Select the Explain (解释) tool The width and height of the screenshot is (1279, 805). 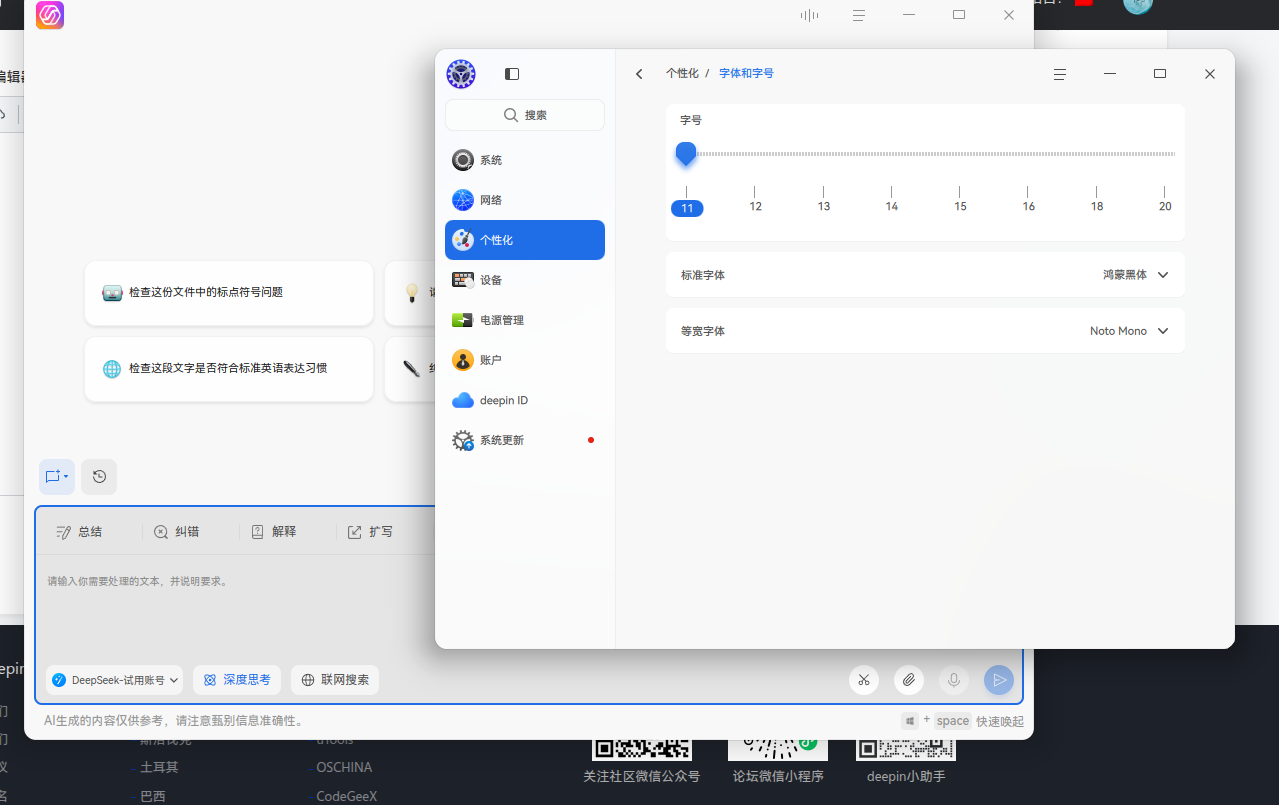point(273,532)
